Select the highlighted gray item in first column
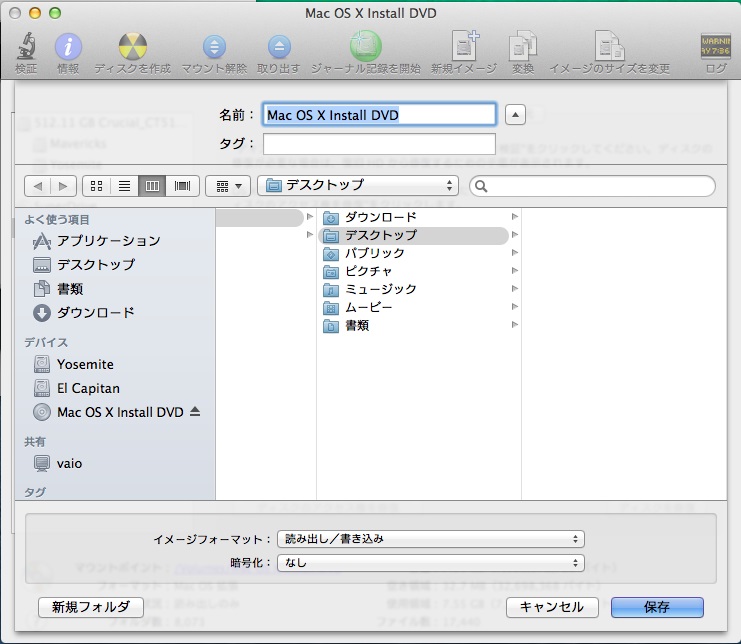The height and width of the screenshot is (644, 741). [259, 217]
